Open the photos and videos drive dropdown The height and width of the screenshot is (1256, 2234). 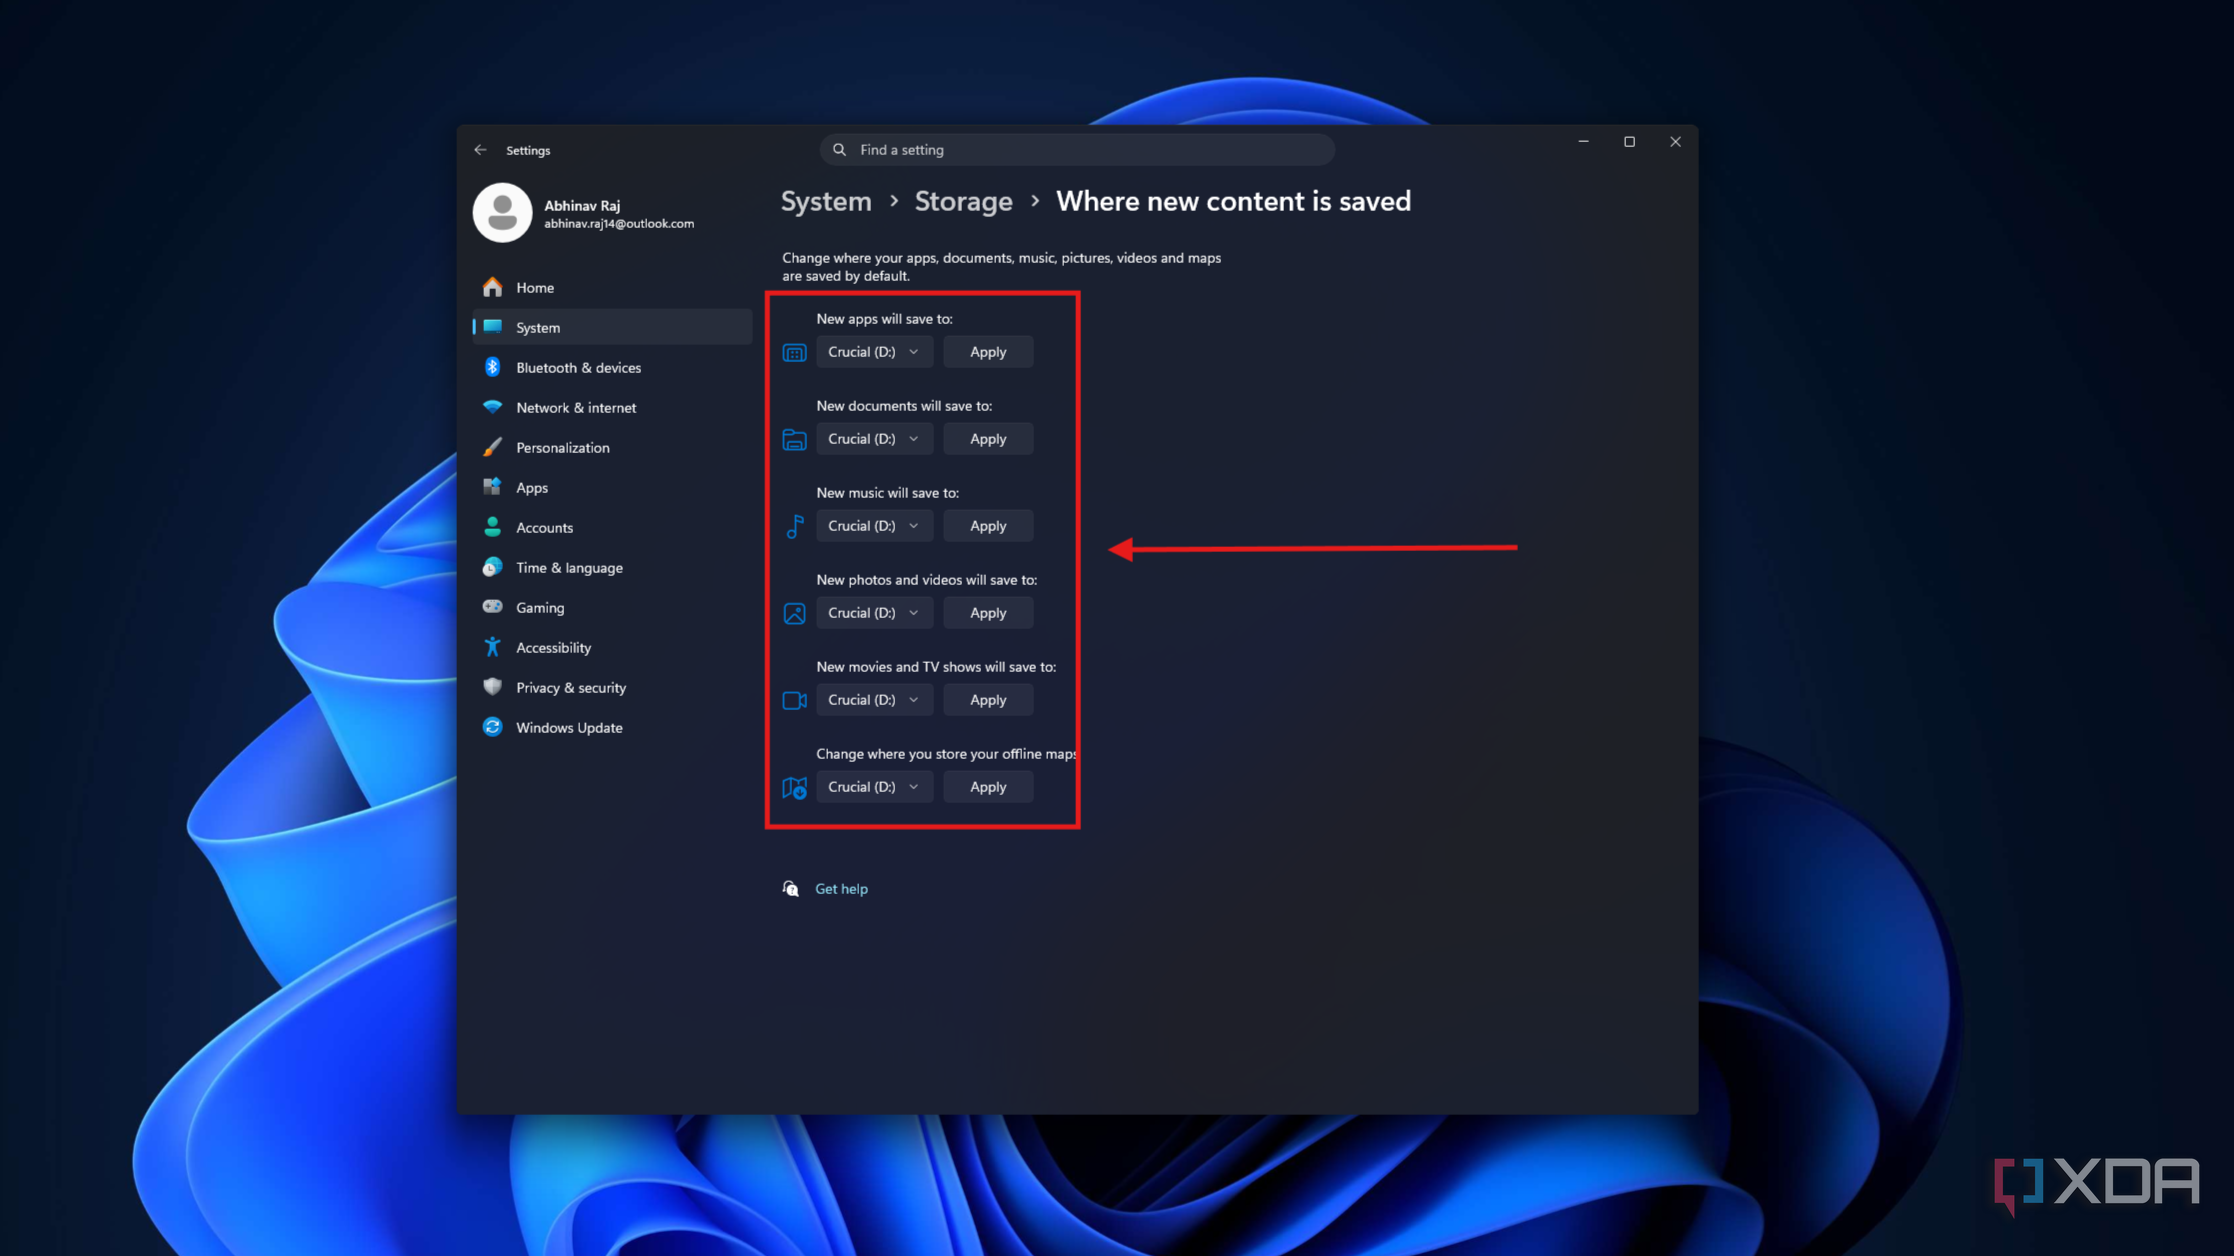click(x=874, y=613)
